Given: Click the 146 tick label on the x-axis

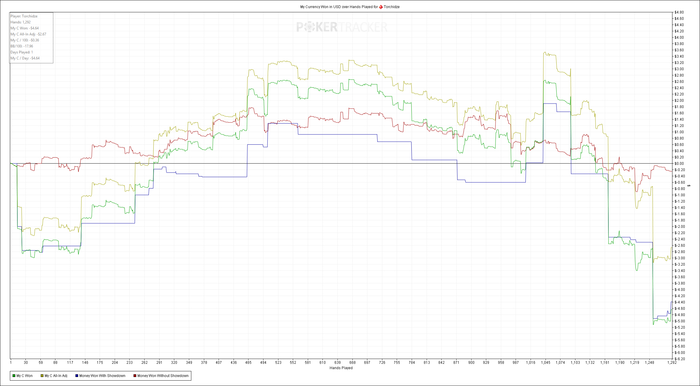Looking at the screenshot, I should [85, 363].
